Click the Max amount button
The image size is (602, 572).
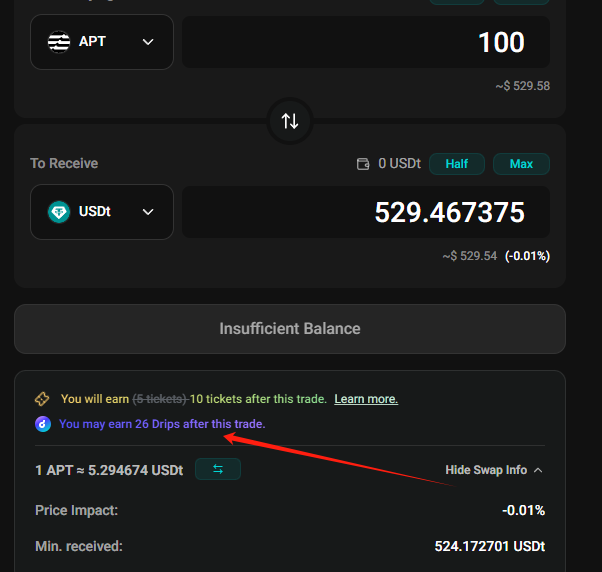[x=521, y=164]
